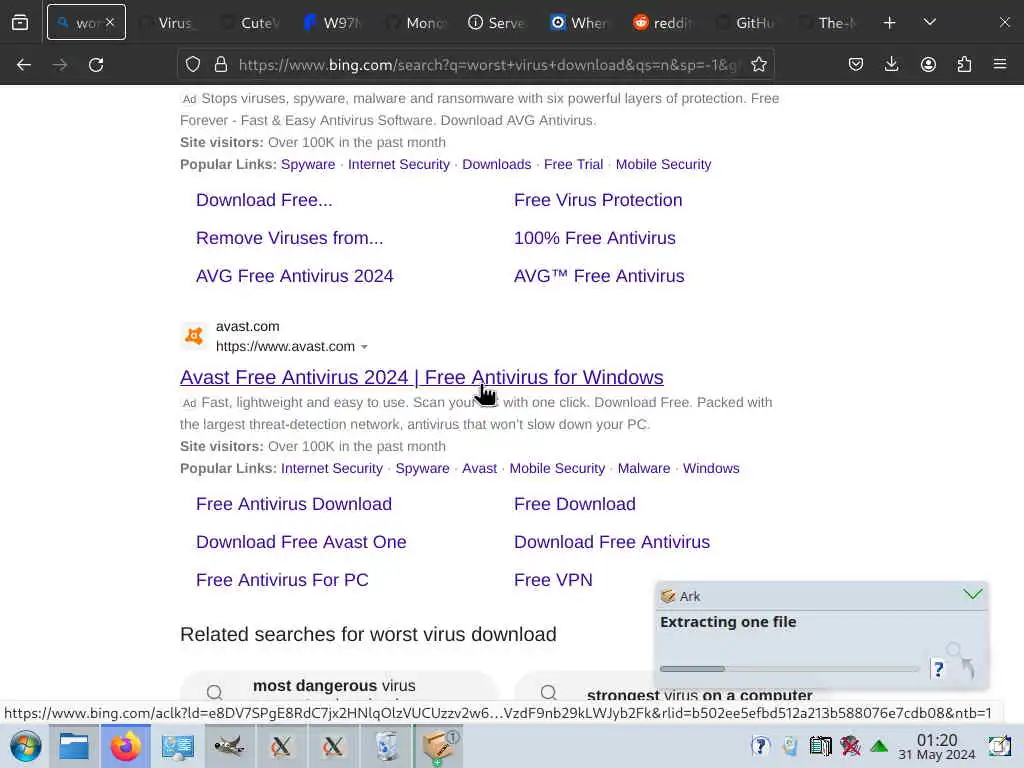Open the 100% Free Antivirus link
1024x768 pixels.
pos(594,238)
